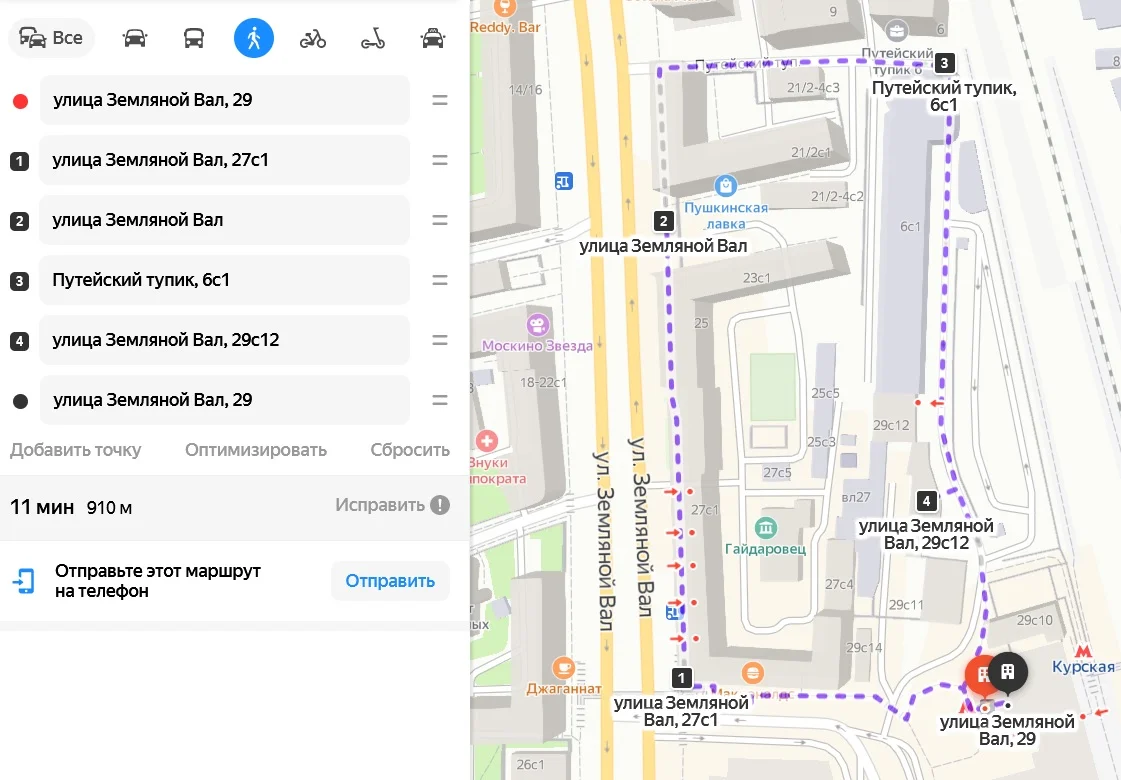Click building label 29с14 on the map

click(864, 647)
